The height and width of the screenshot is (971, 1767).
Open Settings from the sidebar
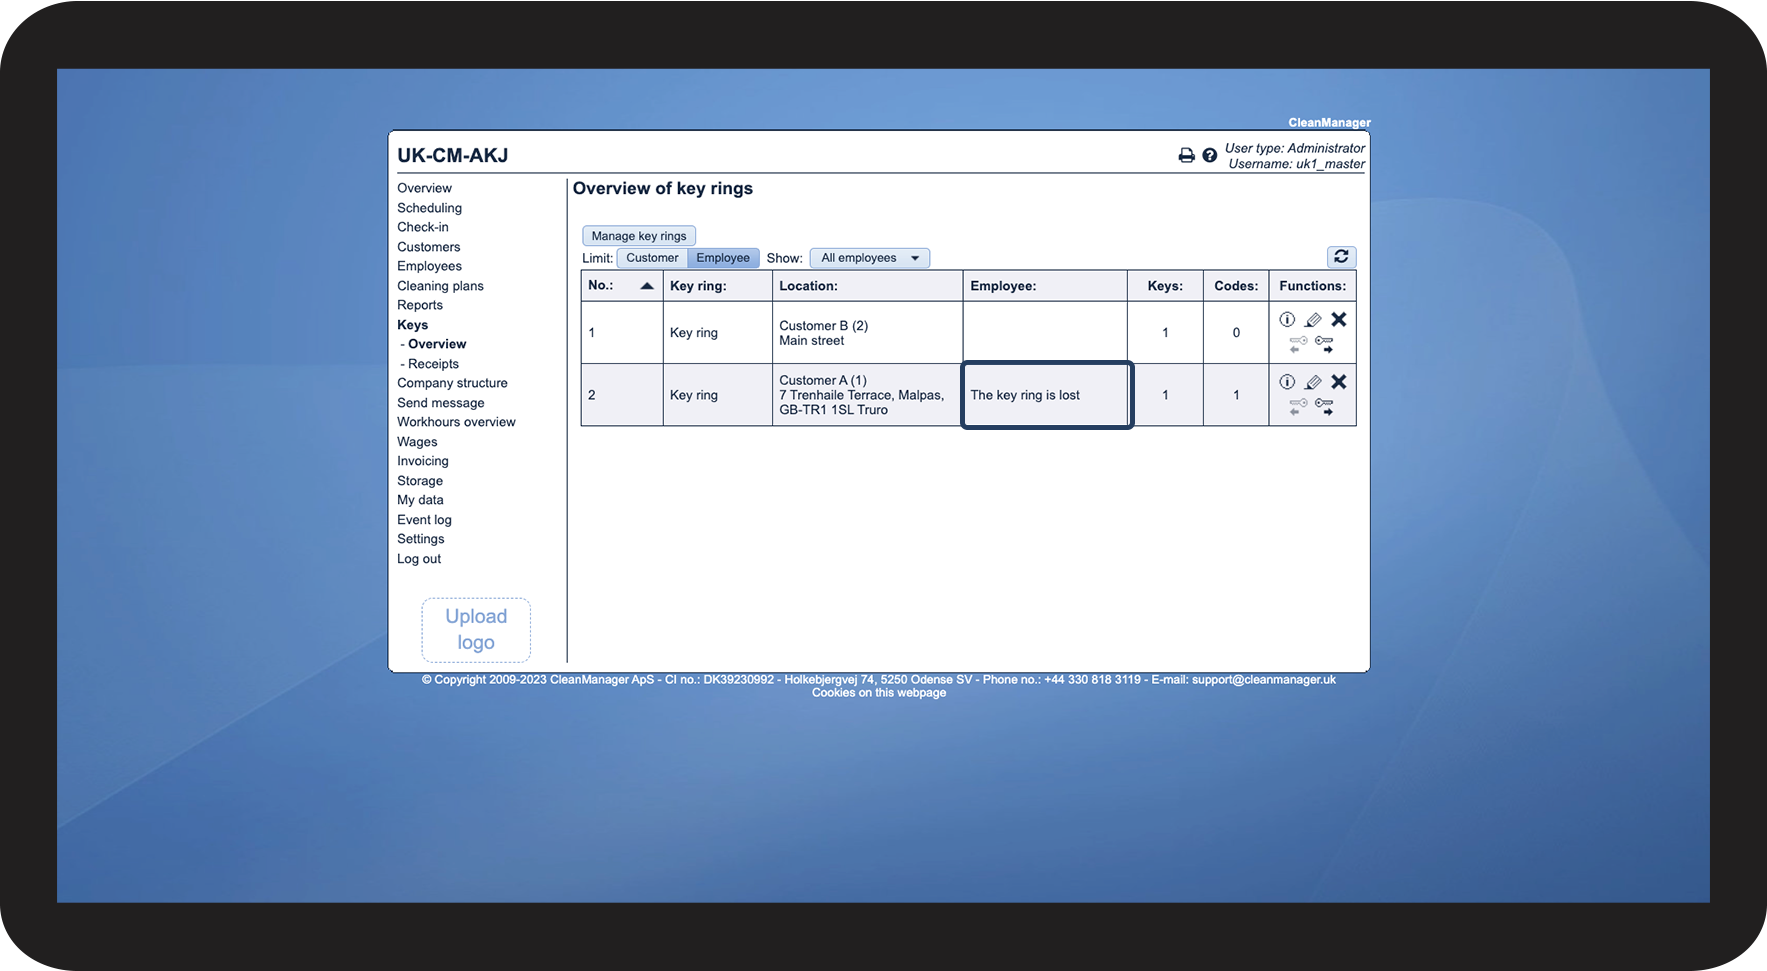421,539
